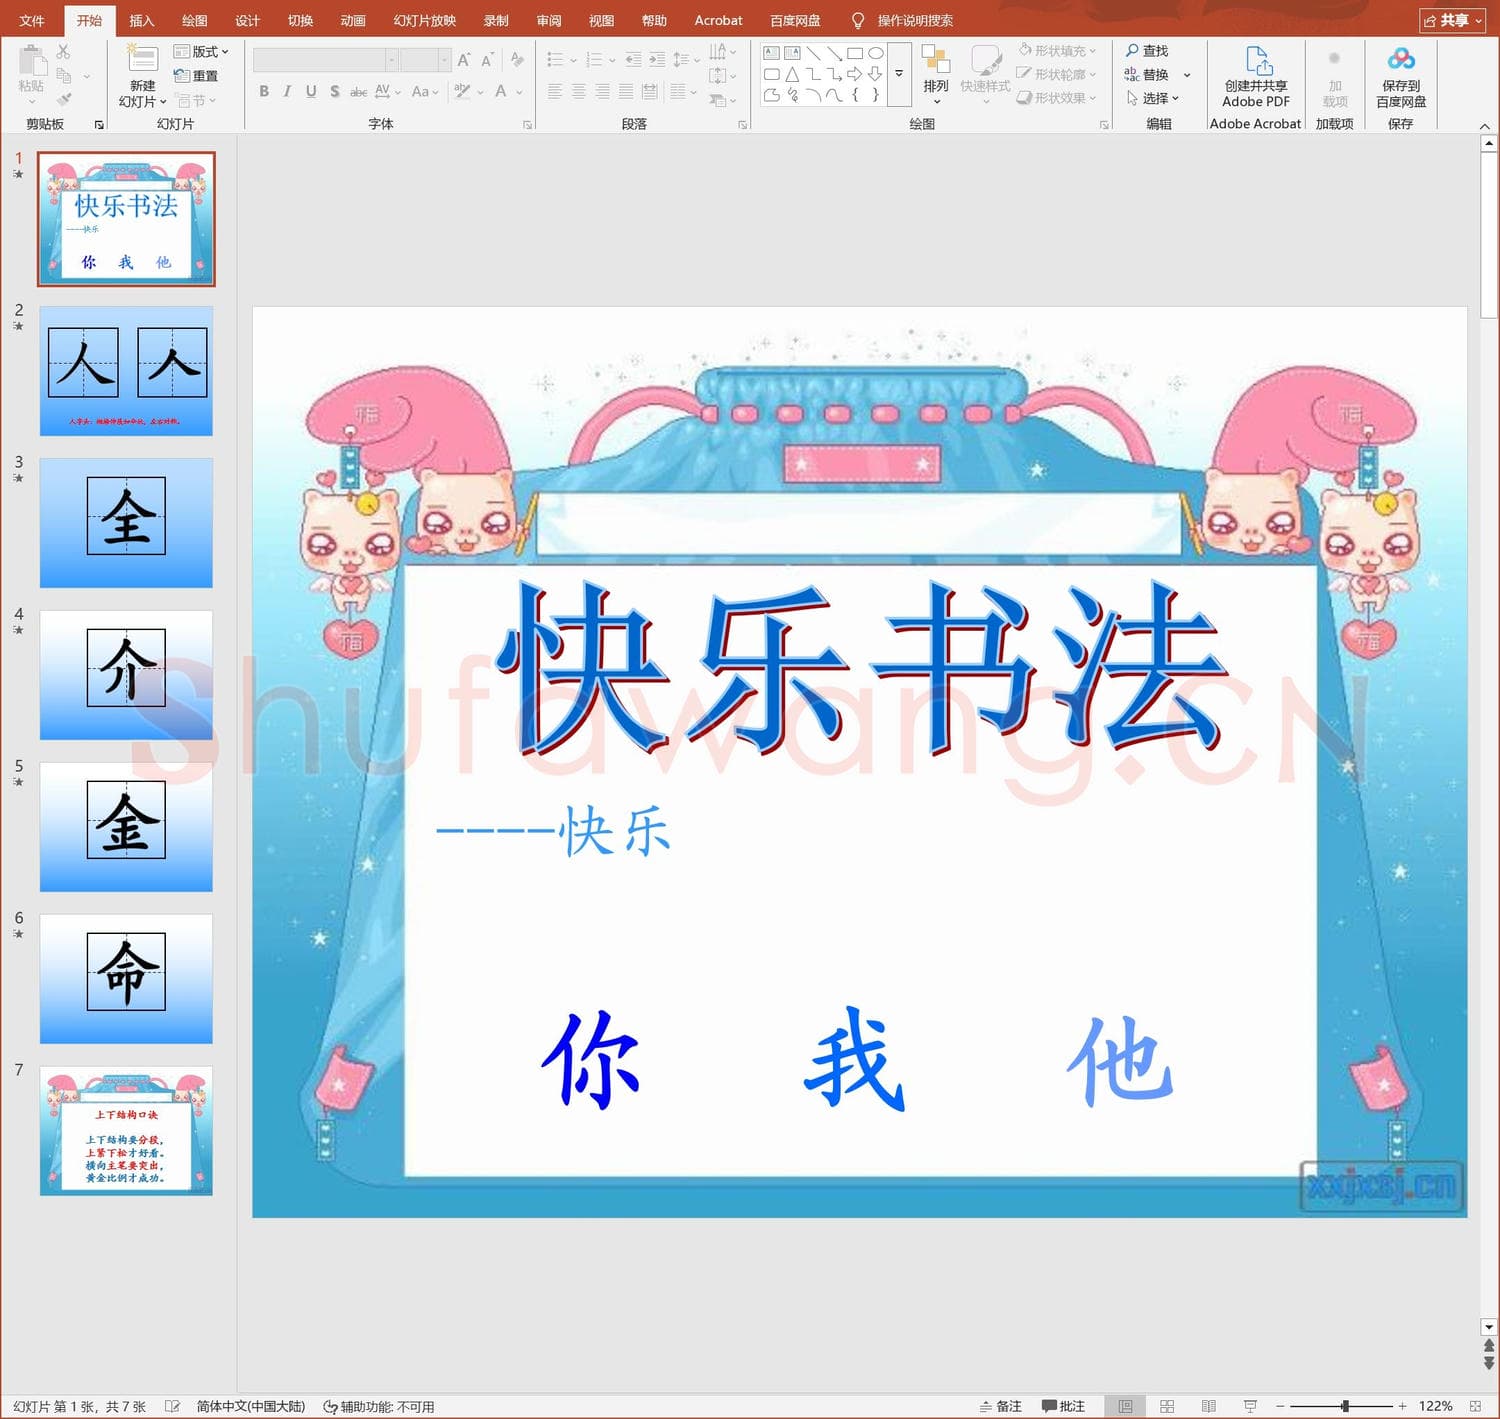Click zoom out minus button

pos(1280,1406)
